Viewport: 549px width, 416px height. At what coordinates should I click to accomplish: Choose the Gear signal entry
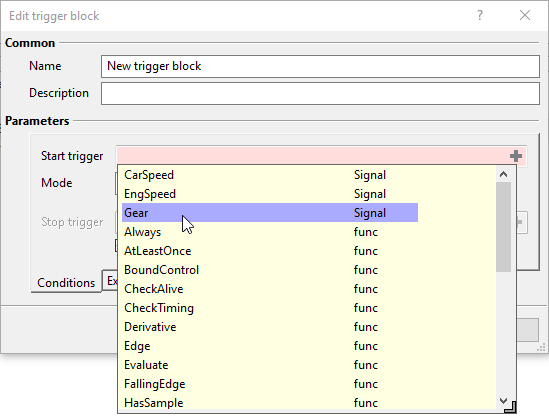[x=270, y=213]
